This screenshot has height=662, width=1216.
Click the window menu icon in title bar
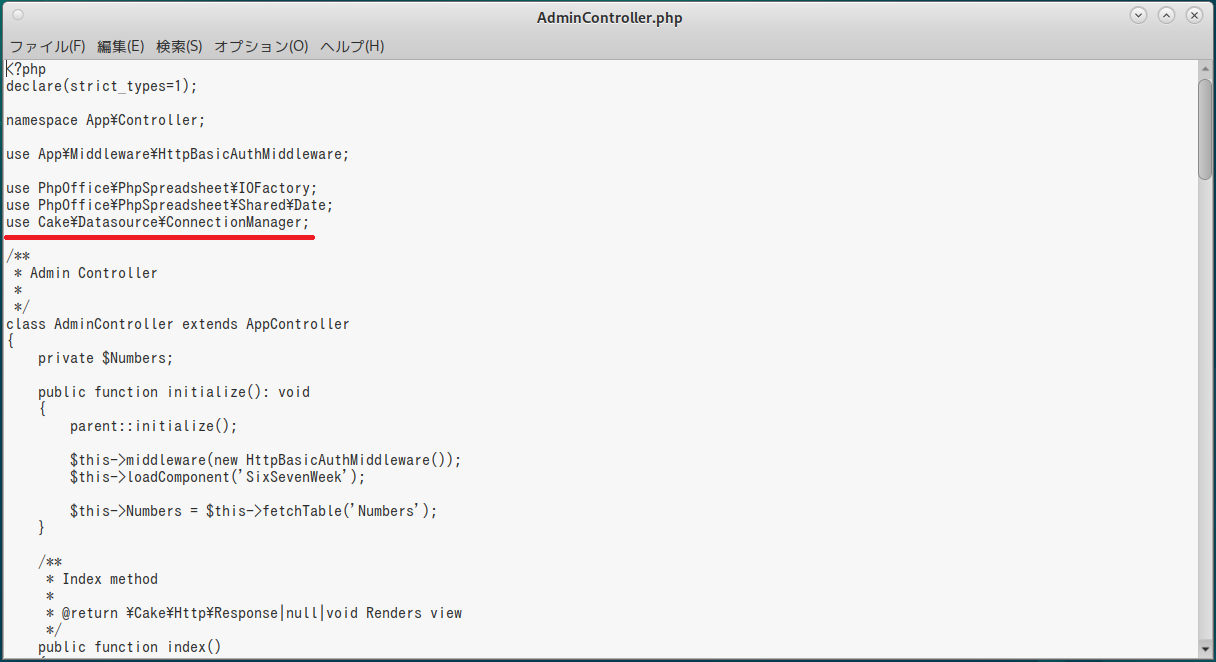click(x=18, y=16)
